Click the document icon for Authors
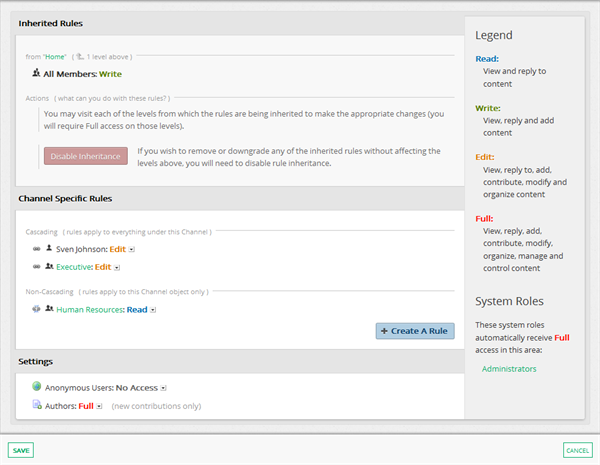Viewport: 600px width, 465px height. point(37,405)
